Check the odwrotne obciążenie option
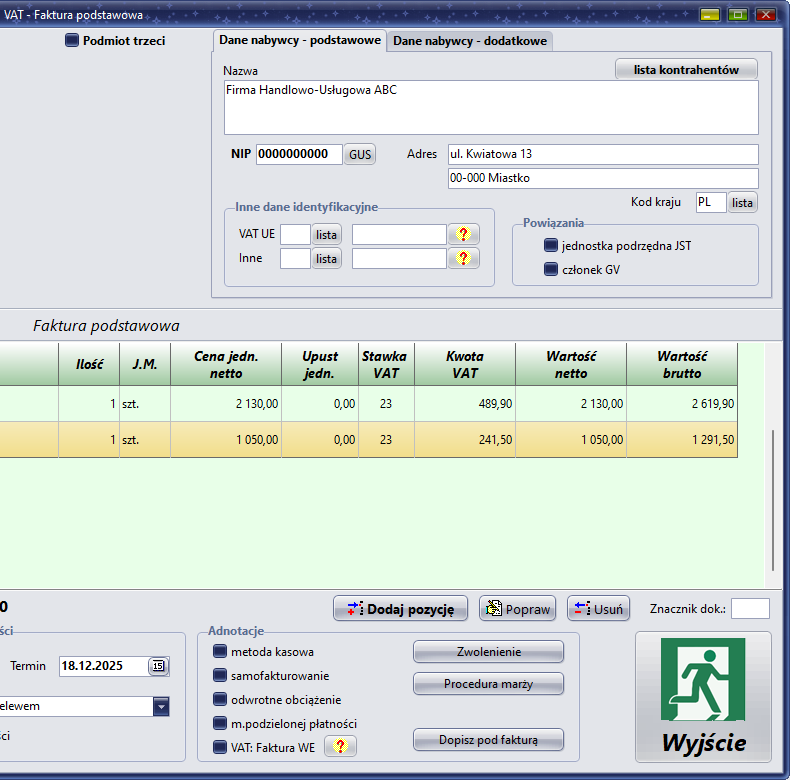The height and width of the screenshot is (780, 790). [220, 700]
